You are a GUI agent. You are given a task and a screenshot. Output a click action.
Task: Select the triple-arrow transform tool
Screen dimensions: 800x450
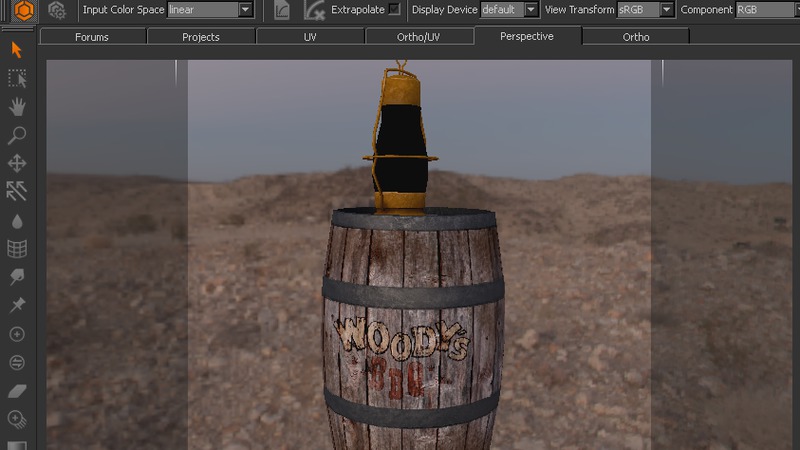click(17, 191)
